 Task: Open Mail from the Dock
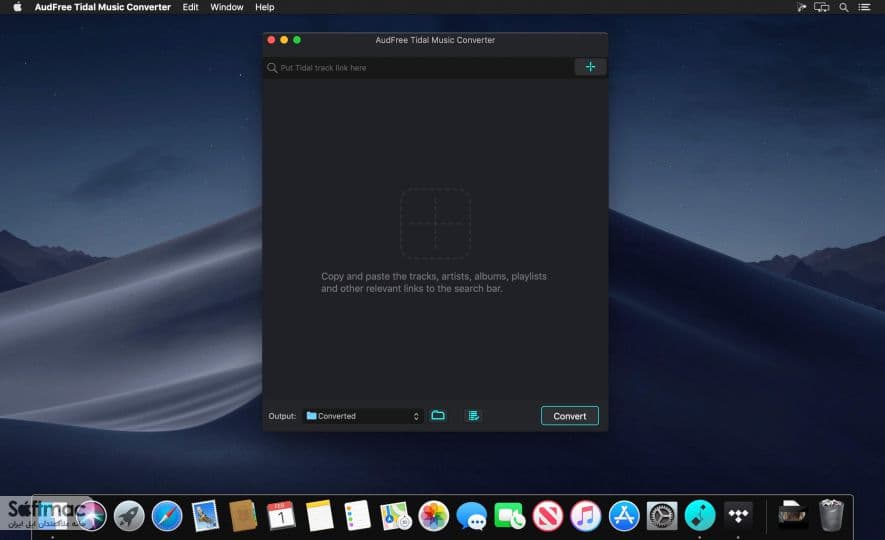(x=205, y=515)
